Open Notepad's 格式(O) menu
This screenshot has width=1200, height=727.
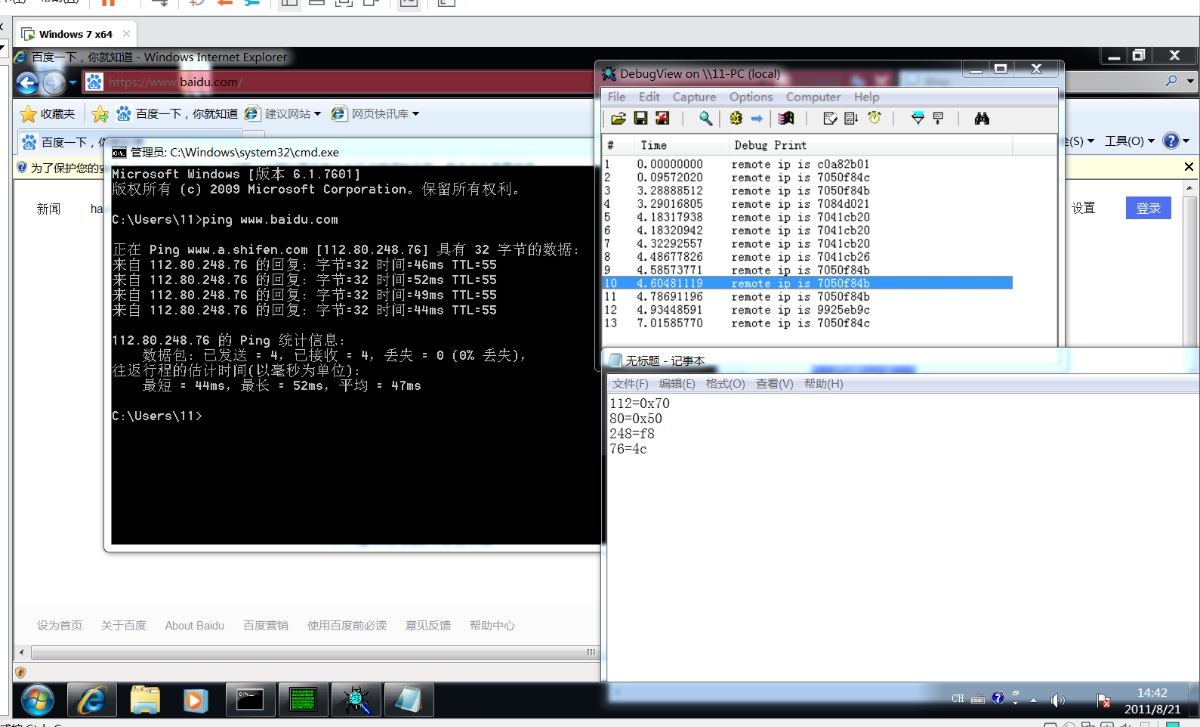pos(725,384)
